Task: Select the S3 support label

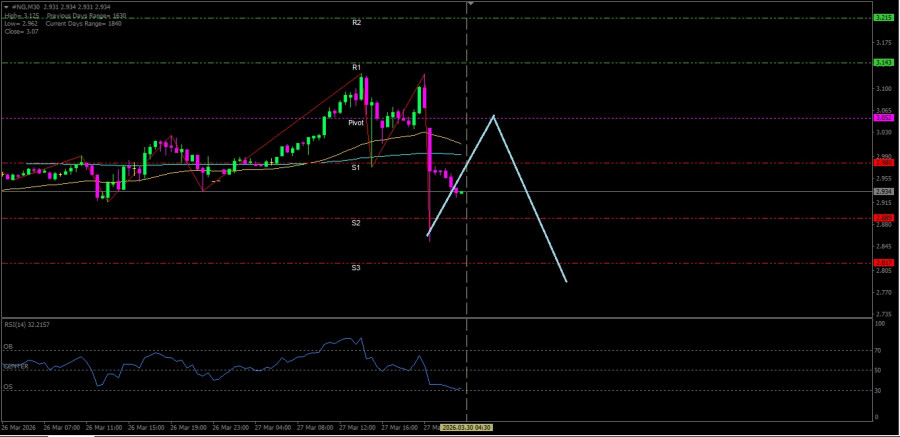Action: [x=356, y=268]
